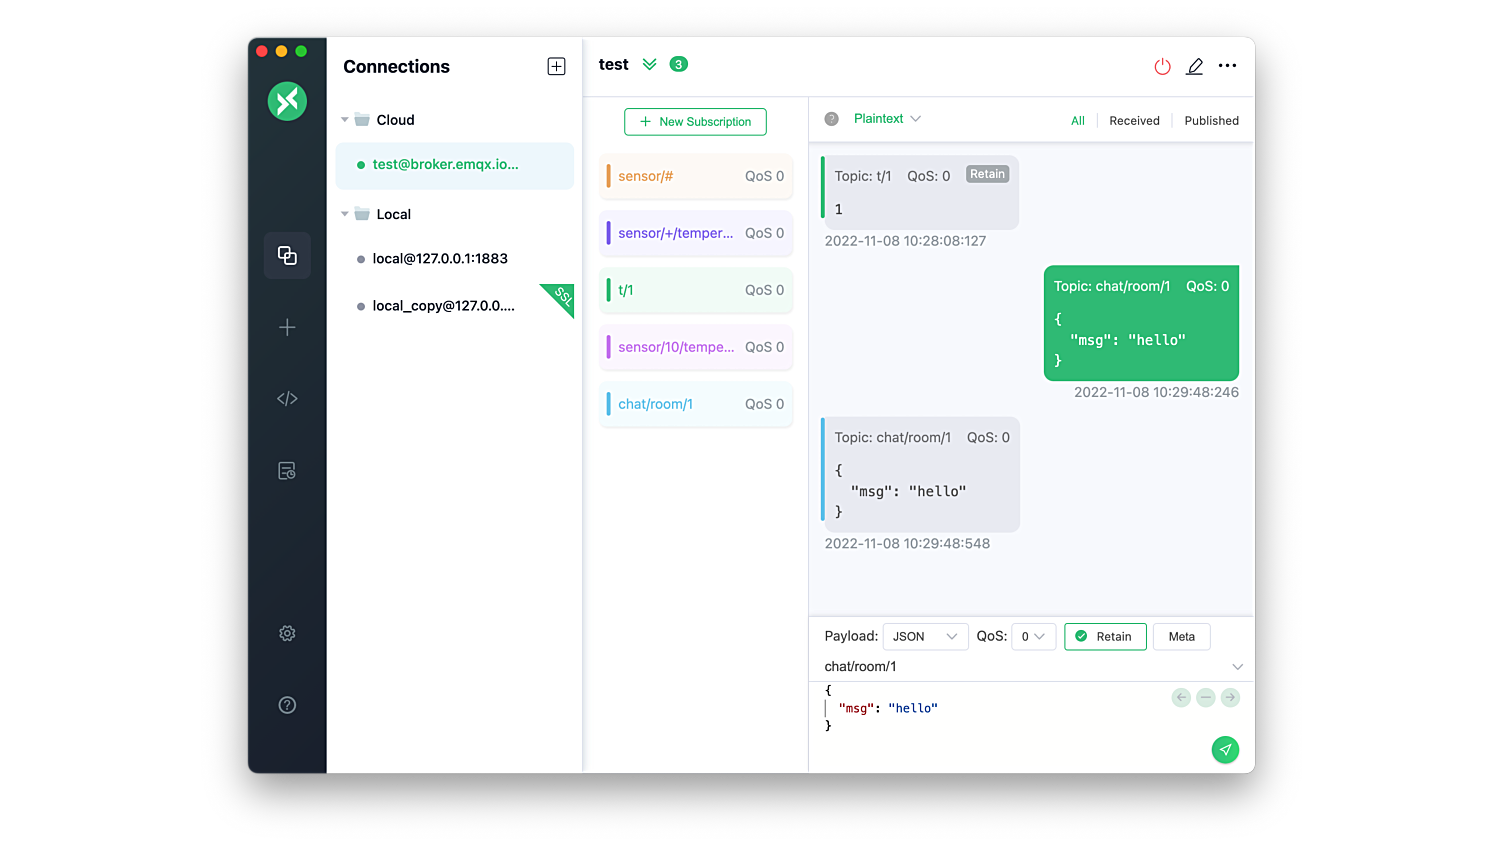Open the QoS level dropdown

click(x=1034, y=636)
